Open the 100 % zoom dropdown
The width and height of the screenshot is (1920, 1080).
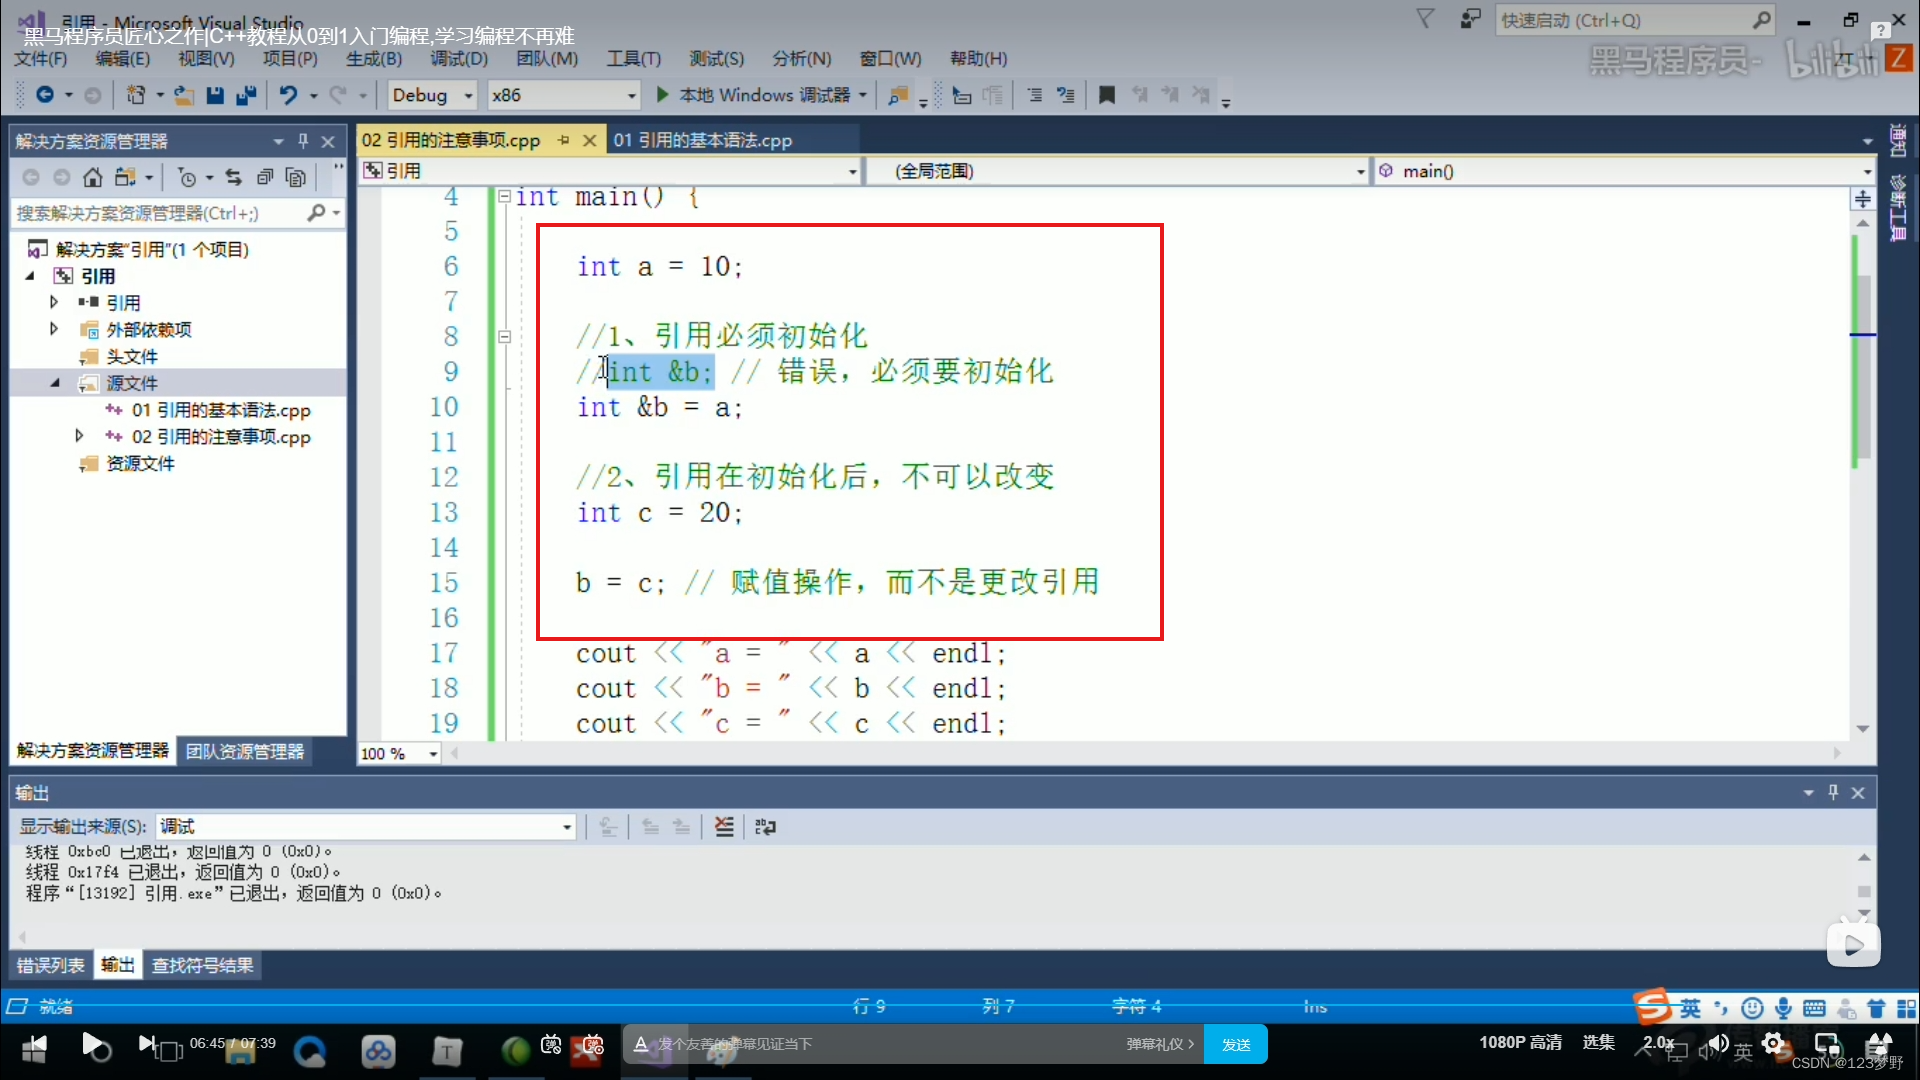[x=400, y=753]
